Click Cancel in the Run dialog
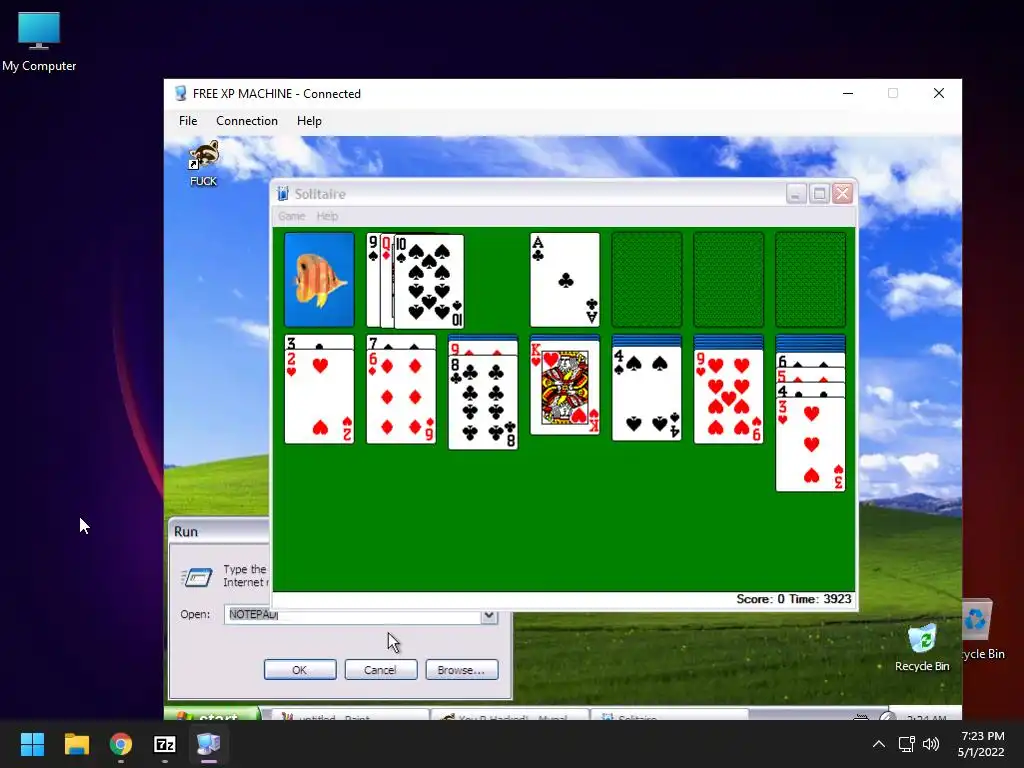The height and width of the screenshot is (768, 1024). pos(381,669)
